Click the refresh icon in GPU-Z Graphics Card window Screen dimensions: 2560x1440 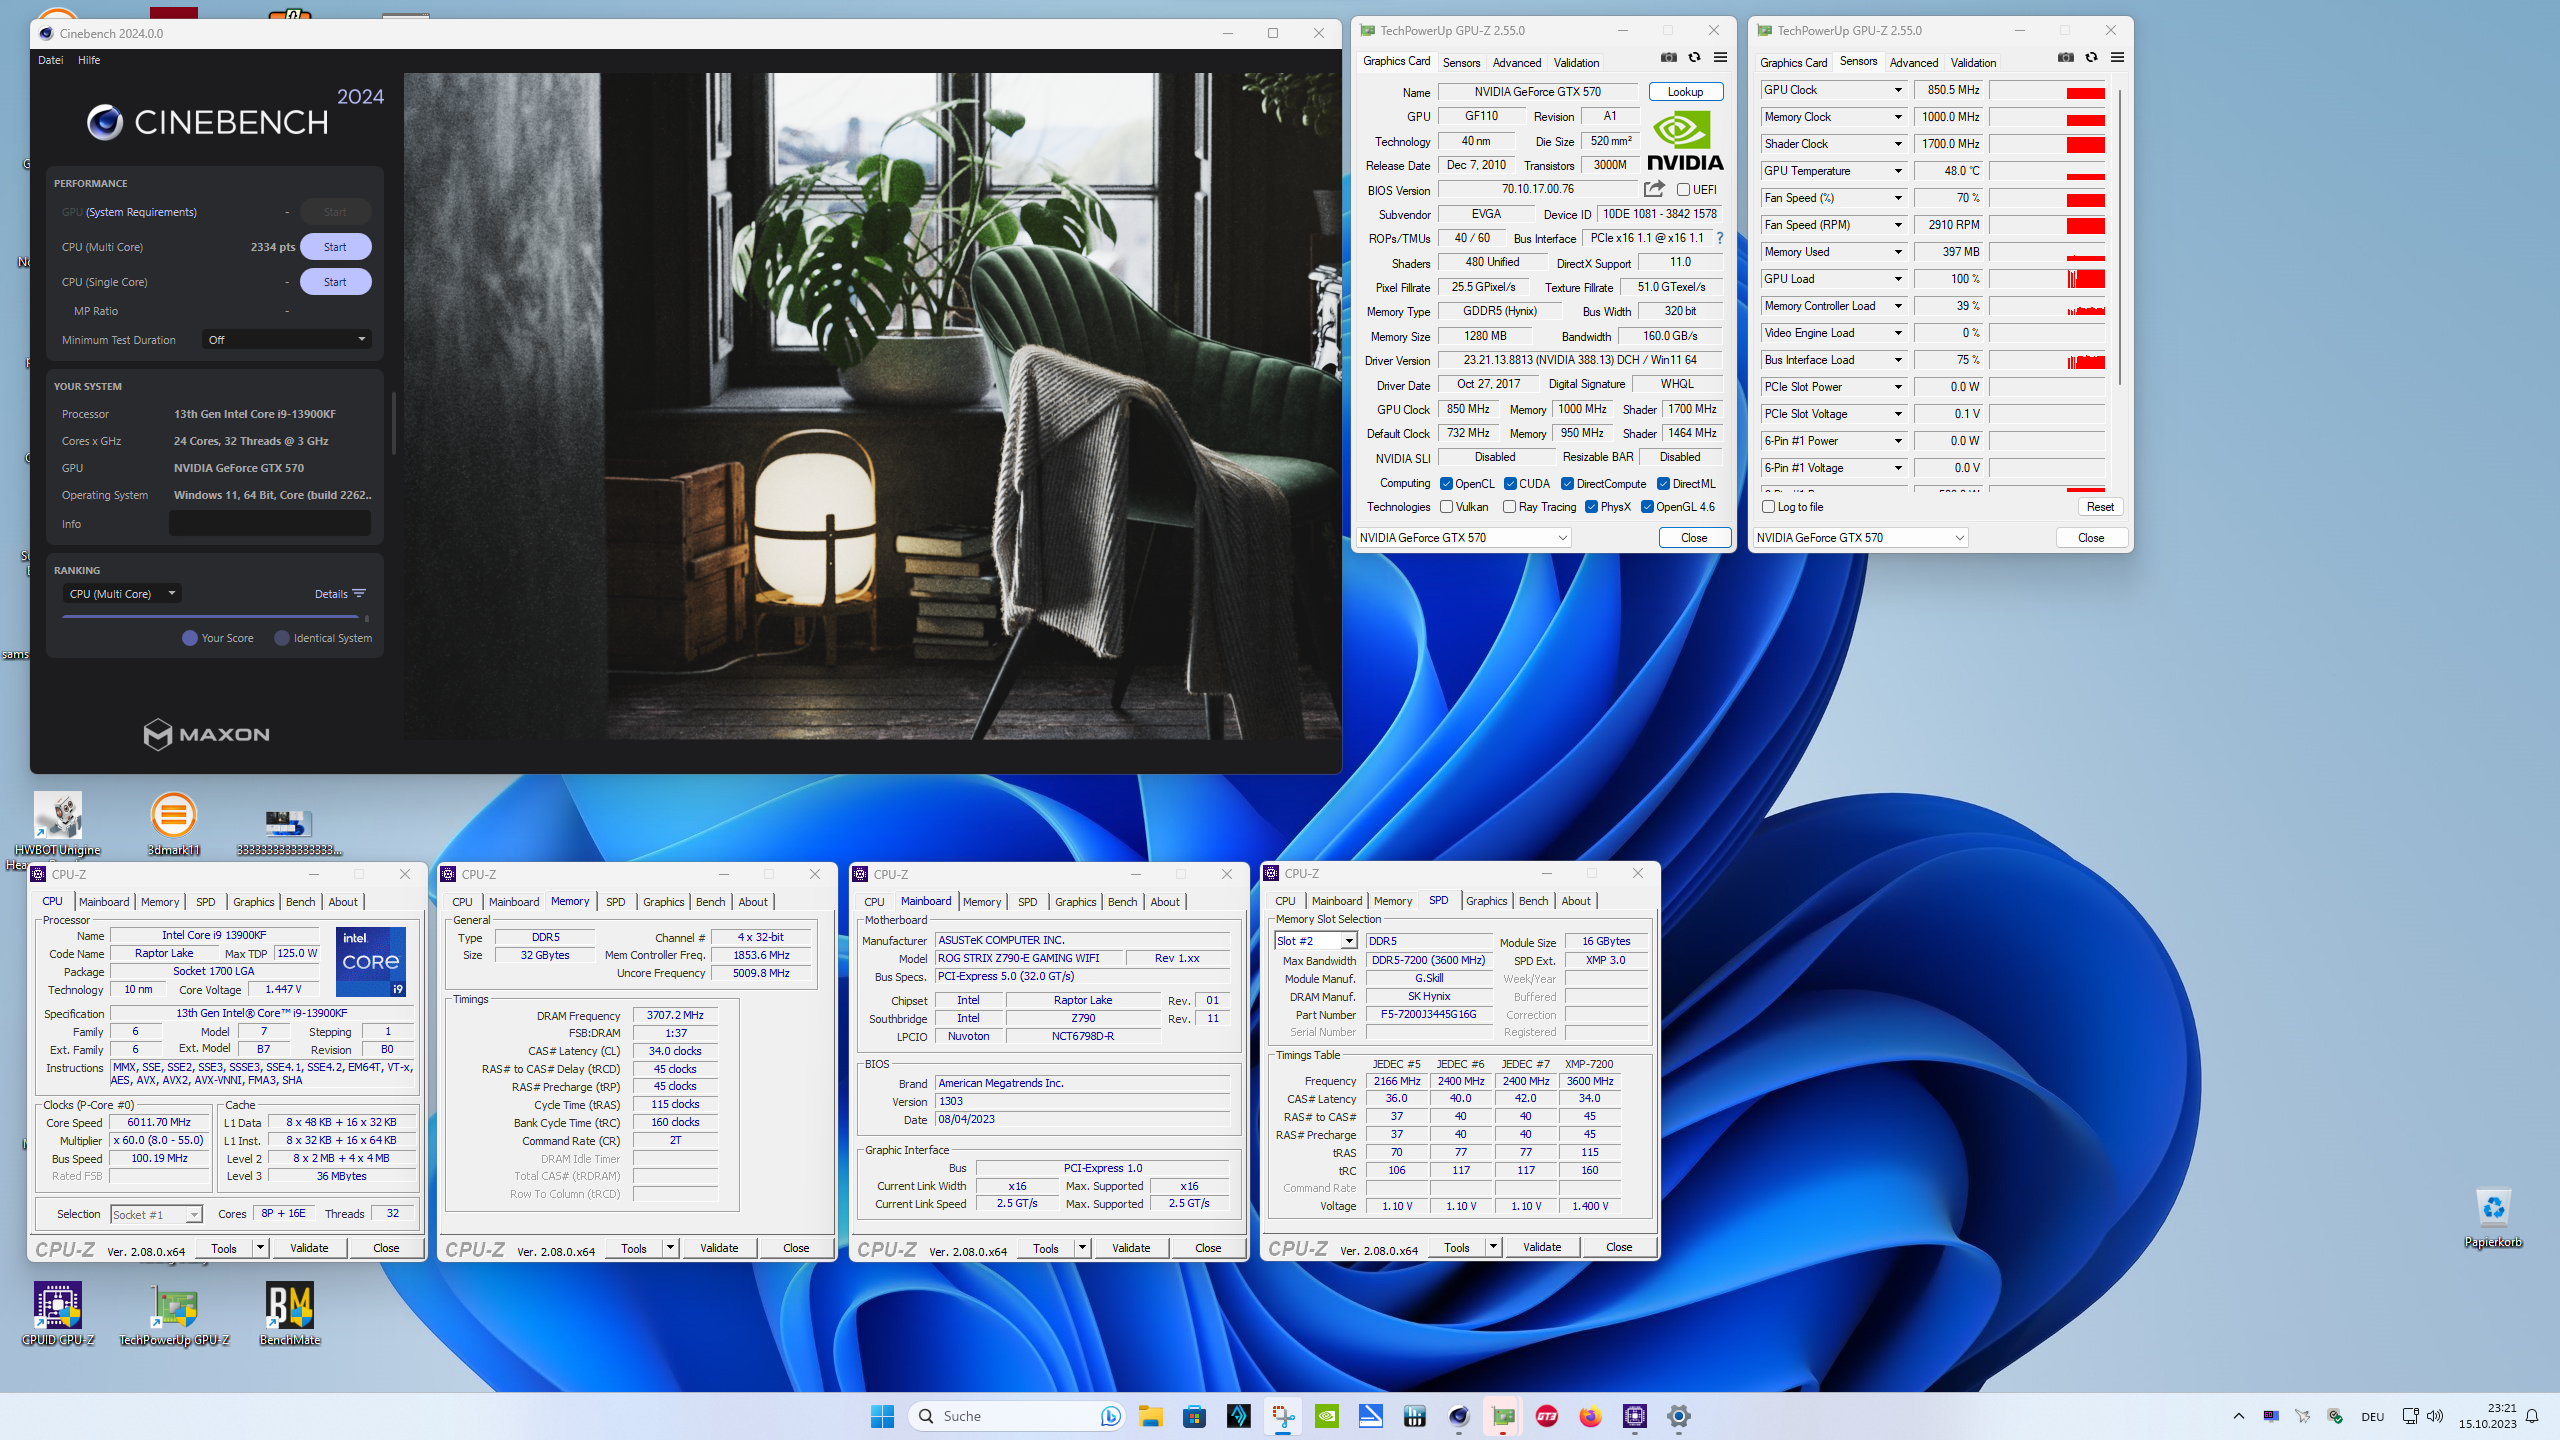1694,58
